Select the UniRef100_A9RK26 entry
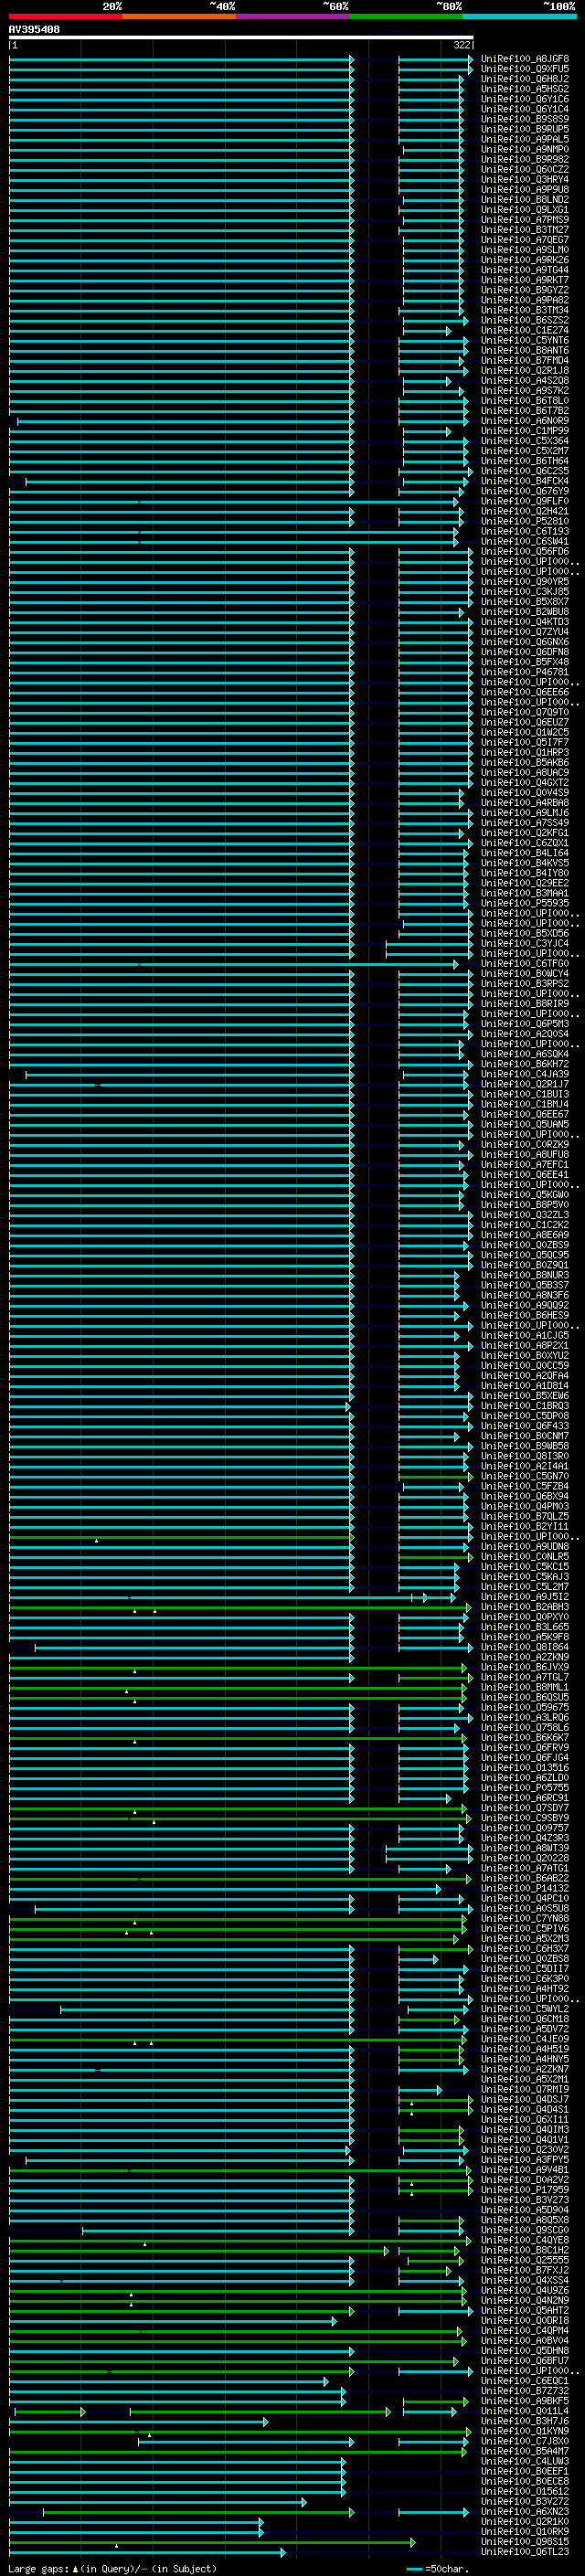The width and height of the screenshot is (585, 2576). [525, 260]
